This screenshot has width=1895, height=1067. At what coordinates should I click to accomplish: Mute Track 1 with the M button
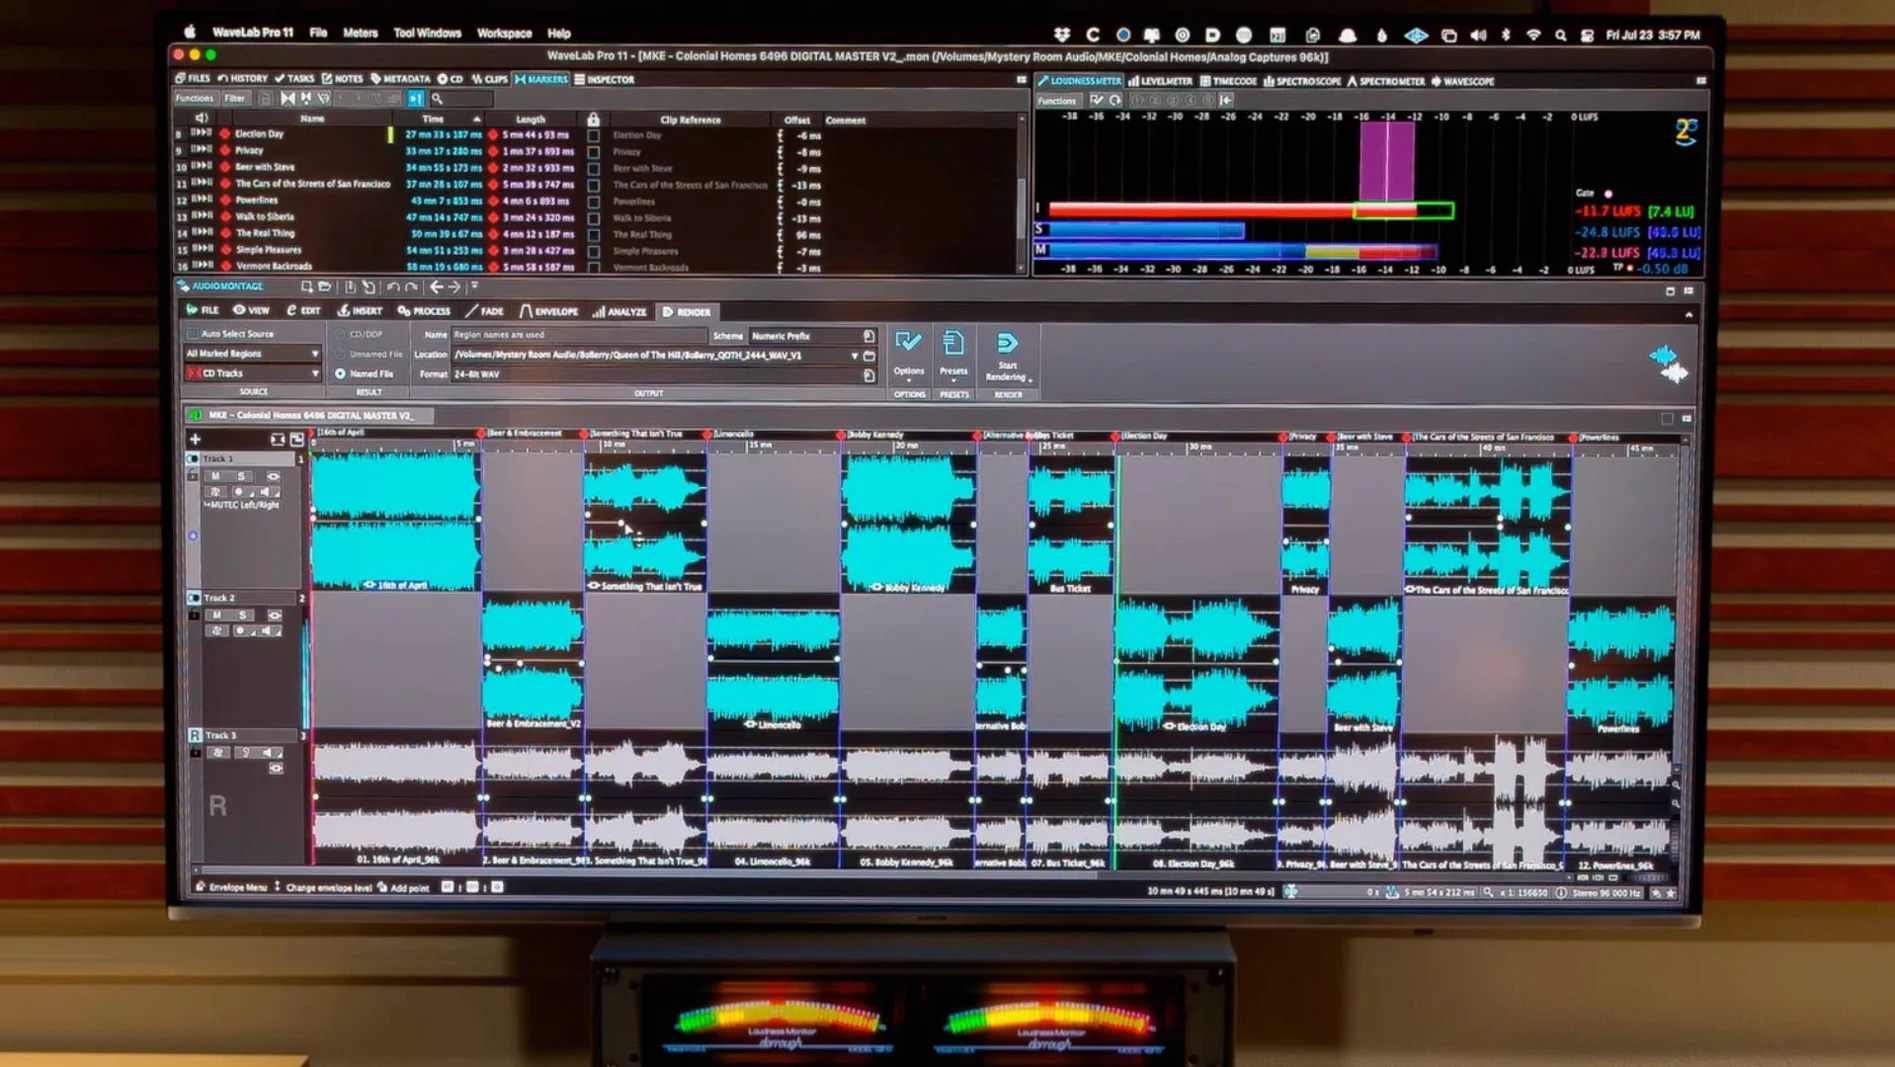point(215,476)
